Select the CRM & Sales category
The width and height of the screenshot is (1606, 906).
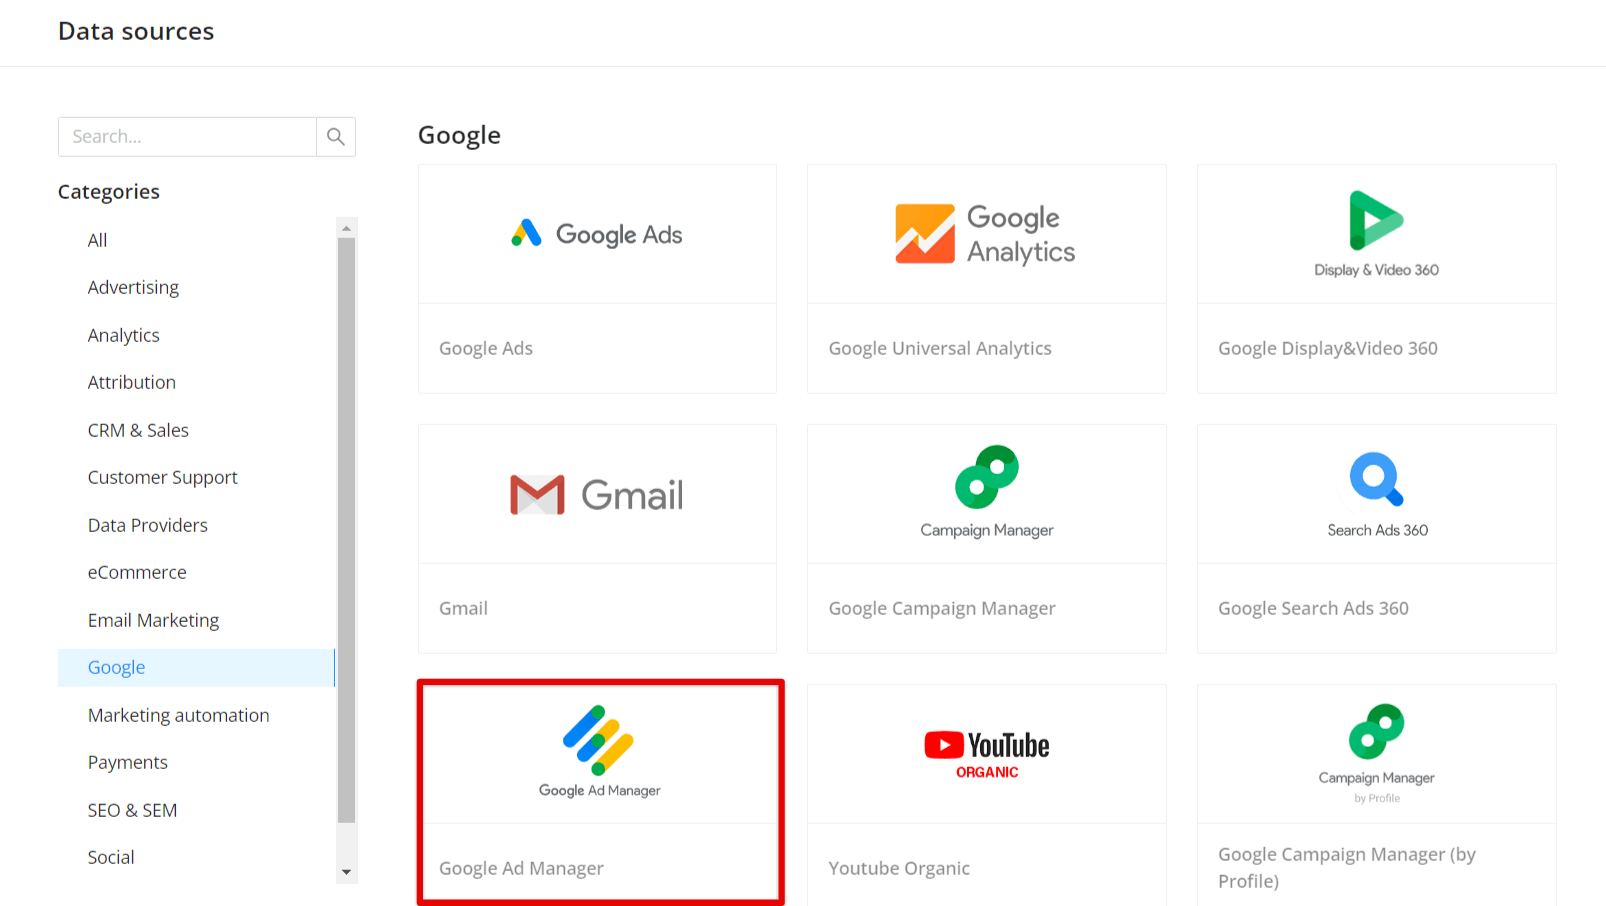[138, 430]
